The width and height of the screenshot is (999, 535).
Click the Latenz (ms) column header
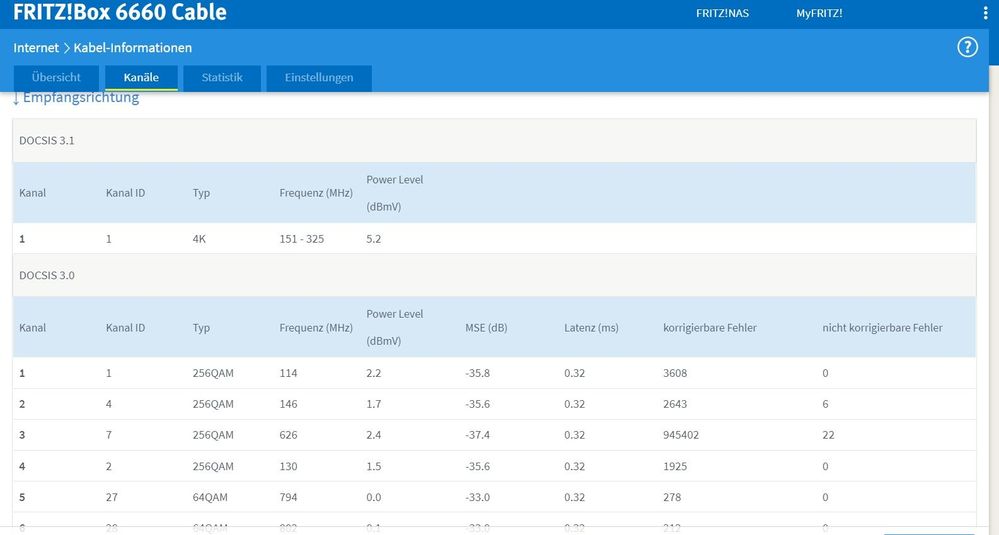click(591, 327)
